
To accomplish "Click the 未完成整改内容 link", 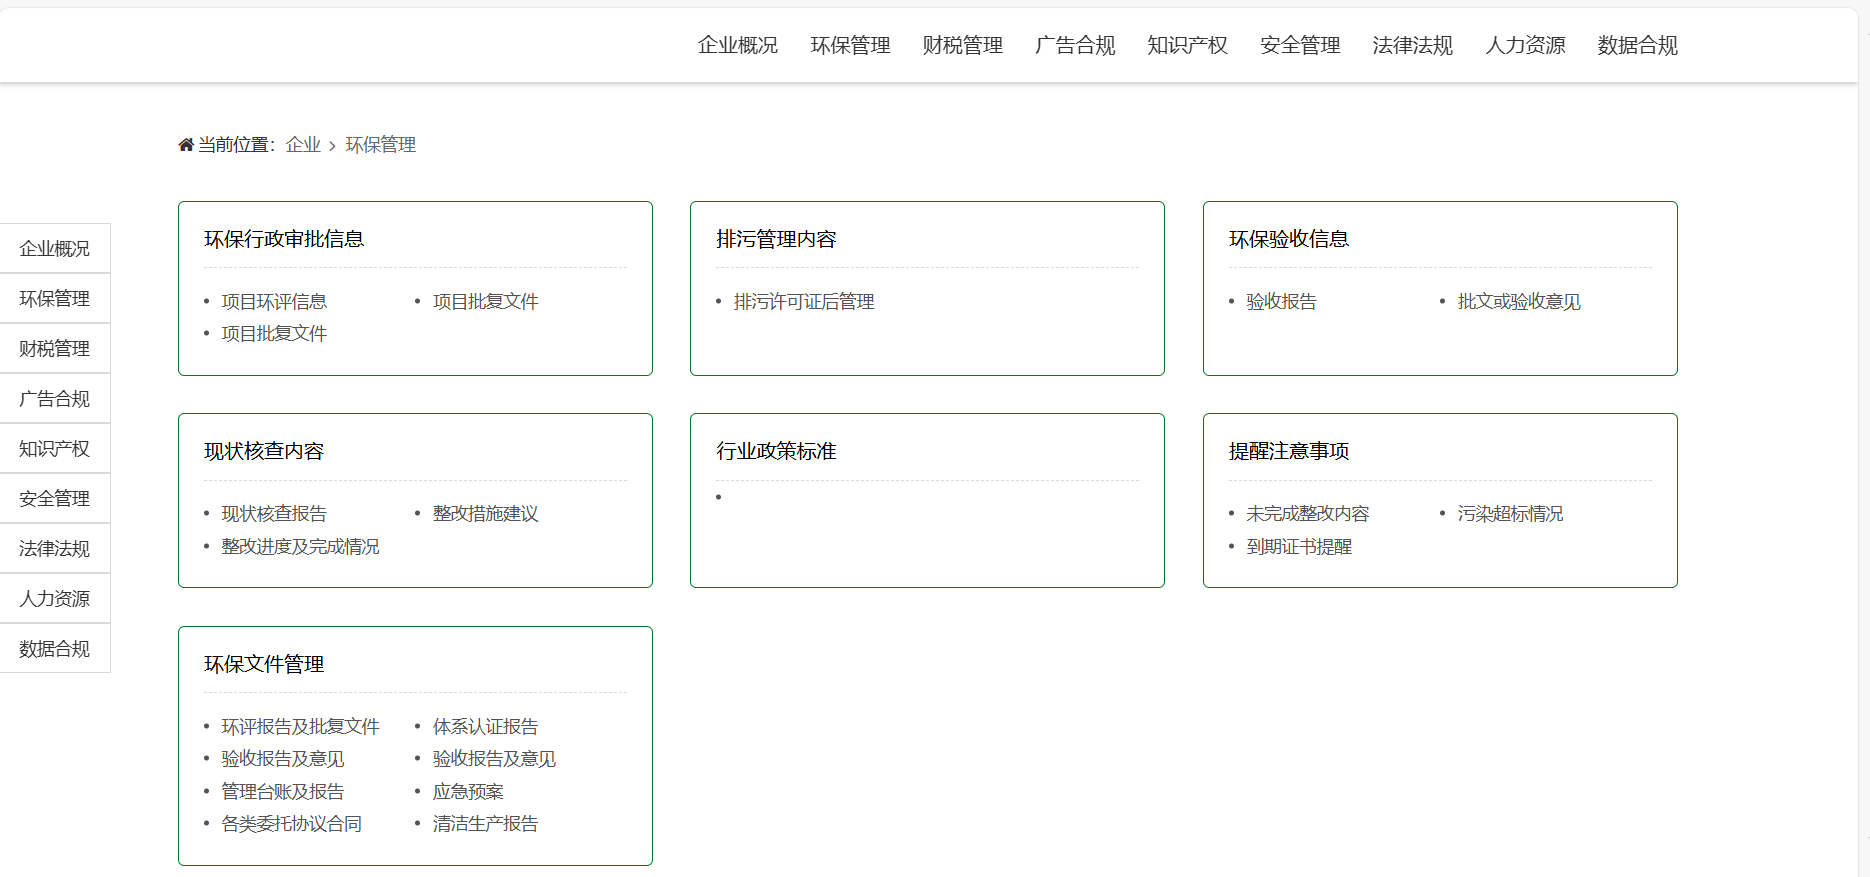I will pyautogui.click(x=1308, y=513).
